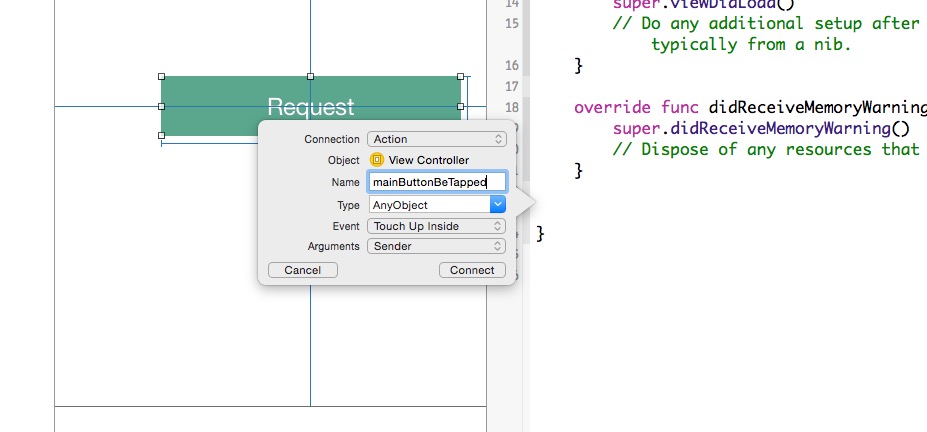The image size is (927, 432).
Task: Click the 'Arguments' label in popover
Action: (333, 246)
